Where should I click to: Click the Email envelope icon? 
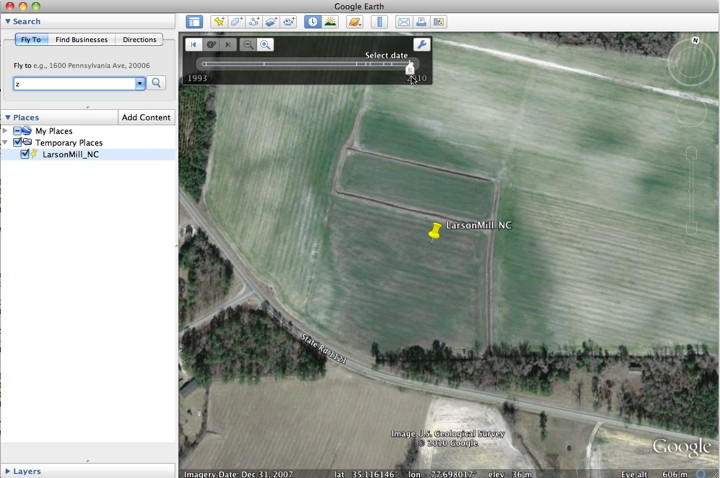click(404, 21)
